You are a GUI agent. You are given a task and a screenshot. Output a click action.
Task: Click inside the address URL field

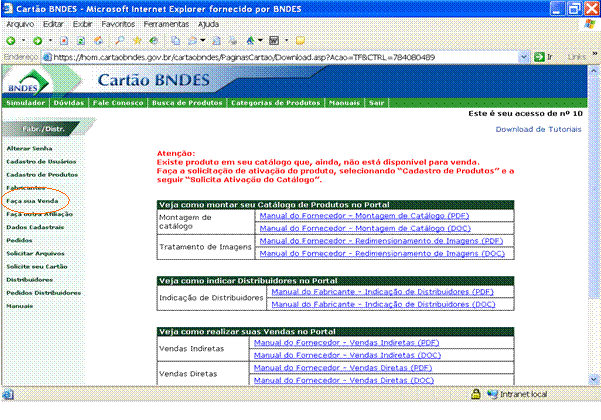pyautogui.click(x=280, y=57)
